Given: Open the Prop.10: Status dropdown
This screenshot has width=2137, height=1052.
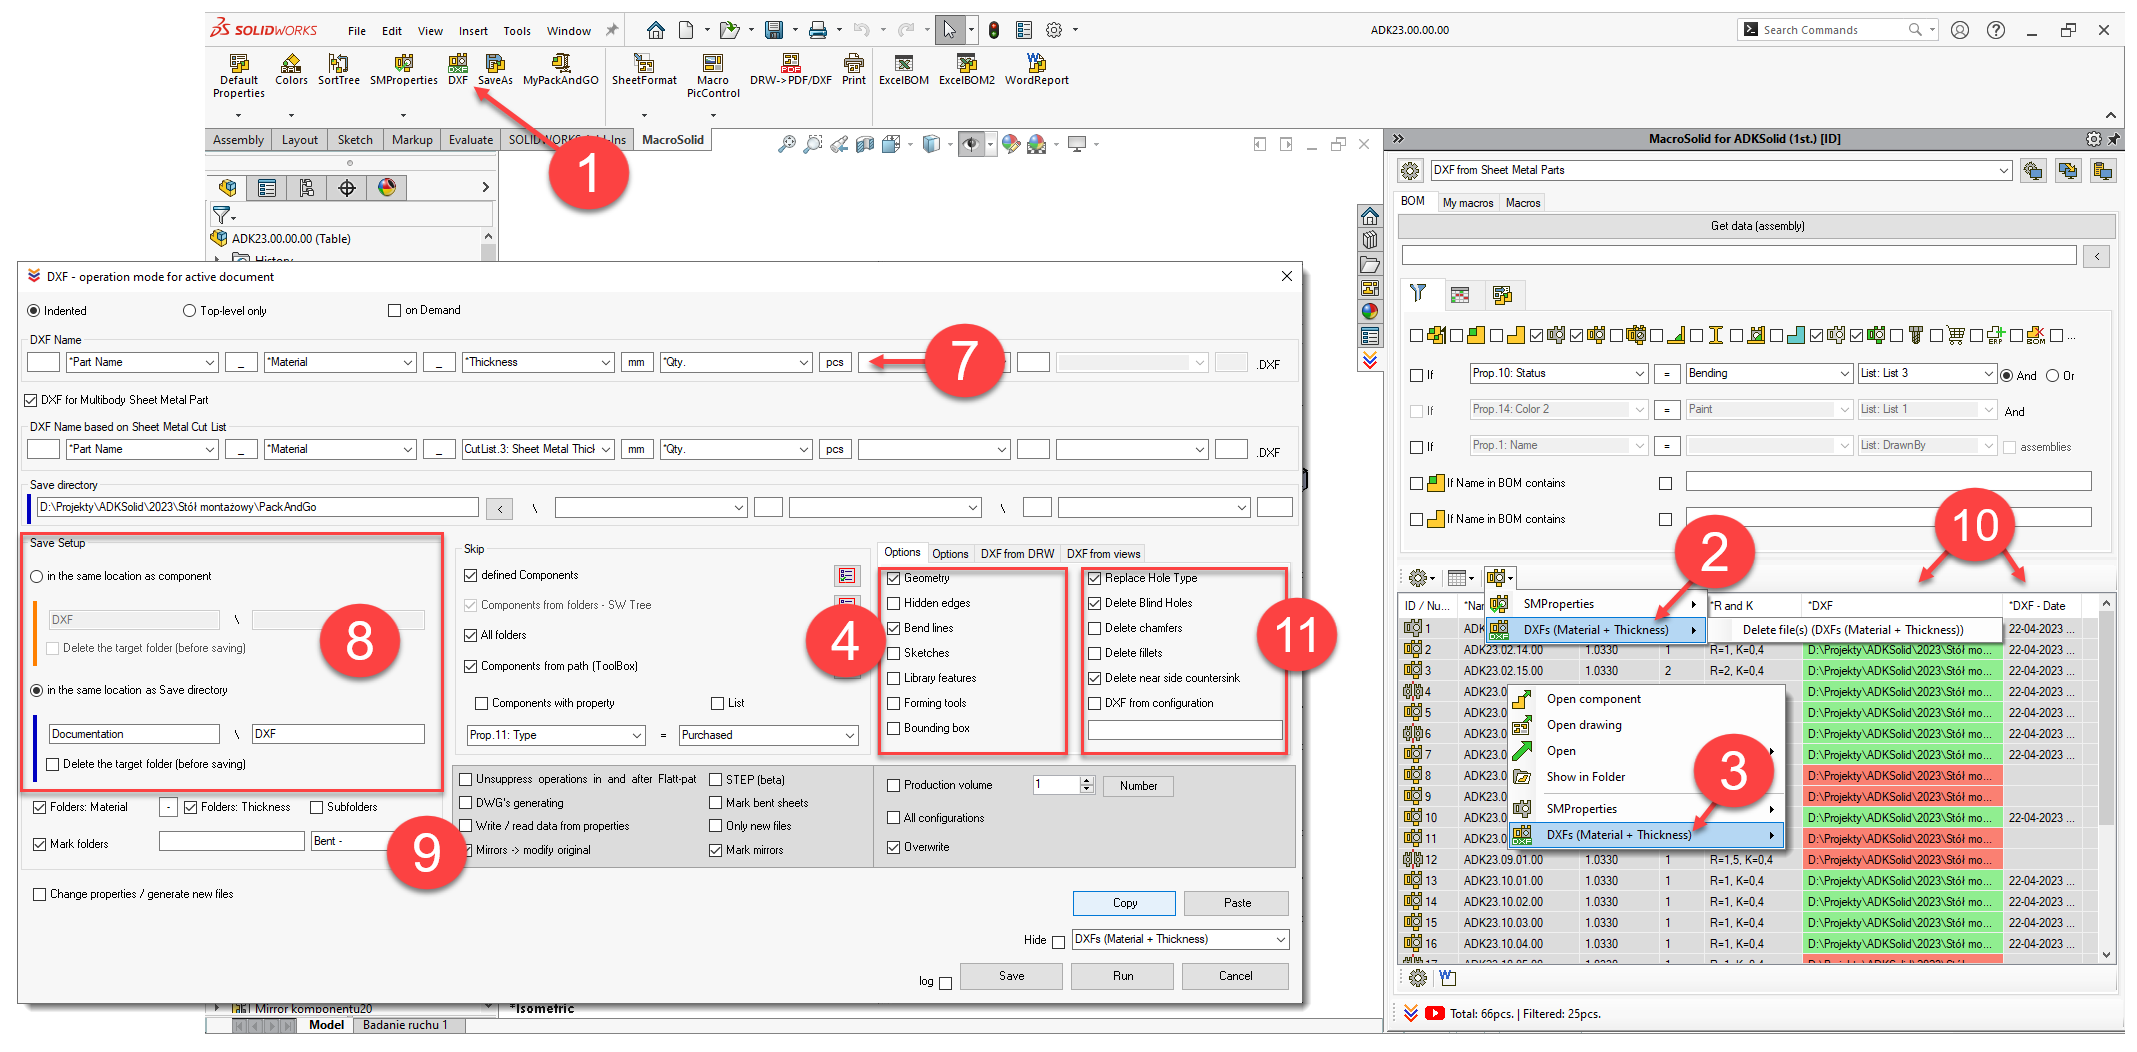Looking at the screenshot, I should 1558,373.
